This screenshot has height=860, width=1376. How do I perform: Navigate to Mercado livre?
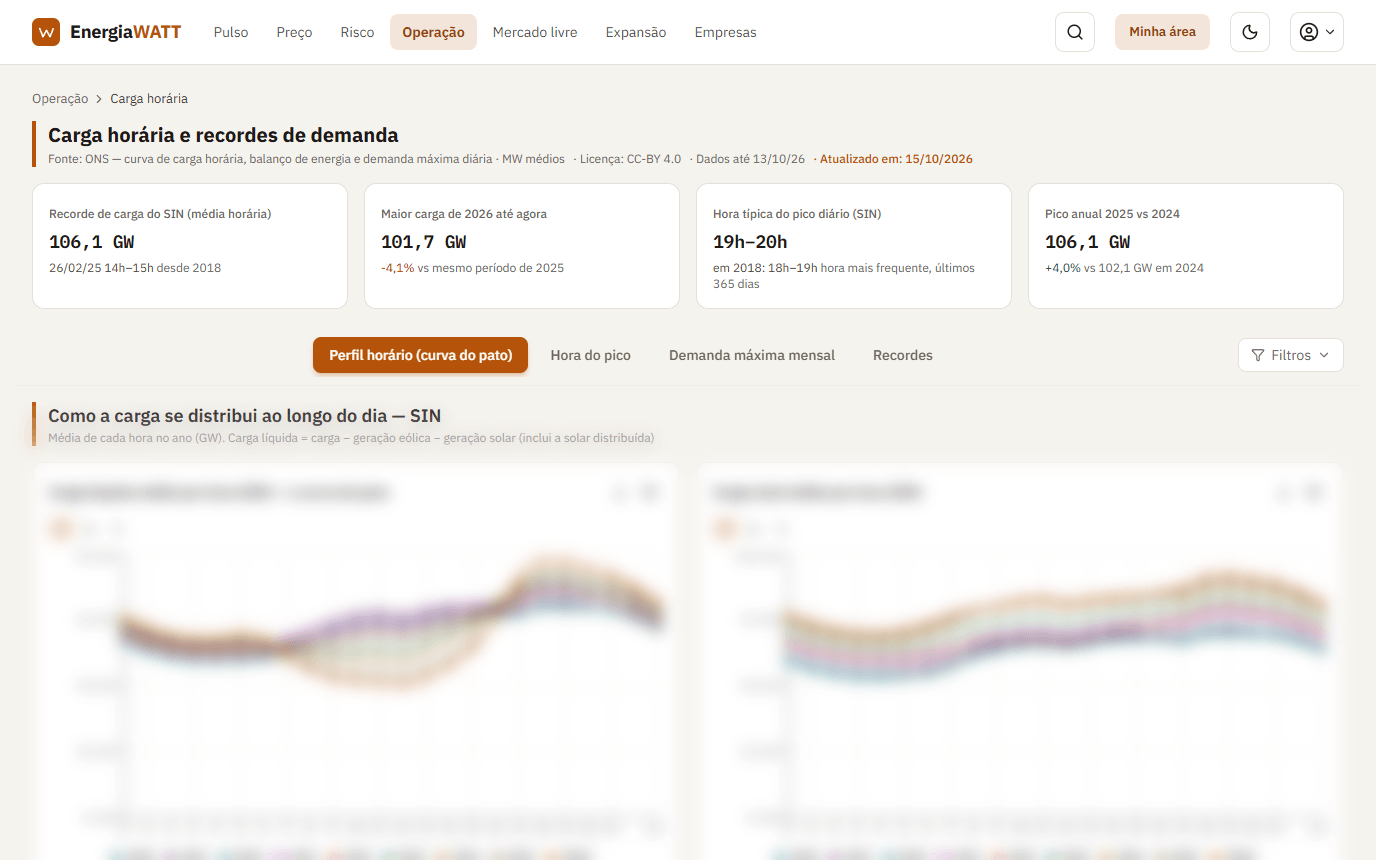[x=535, y=32]
